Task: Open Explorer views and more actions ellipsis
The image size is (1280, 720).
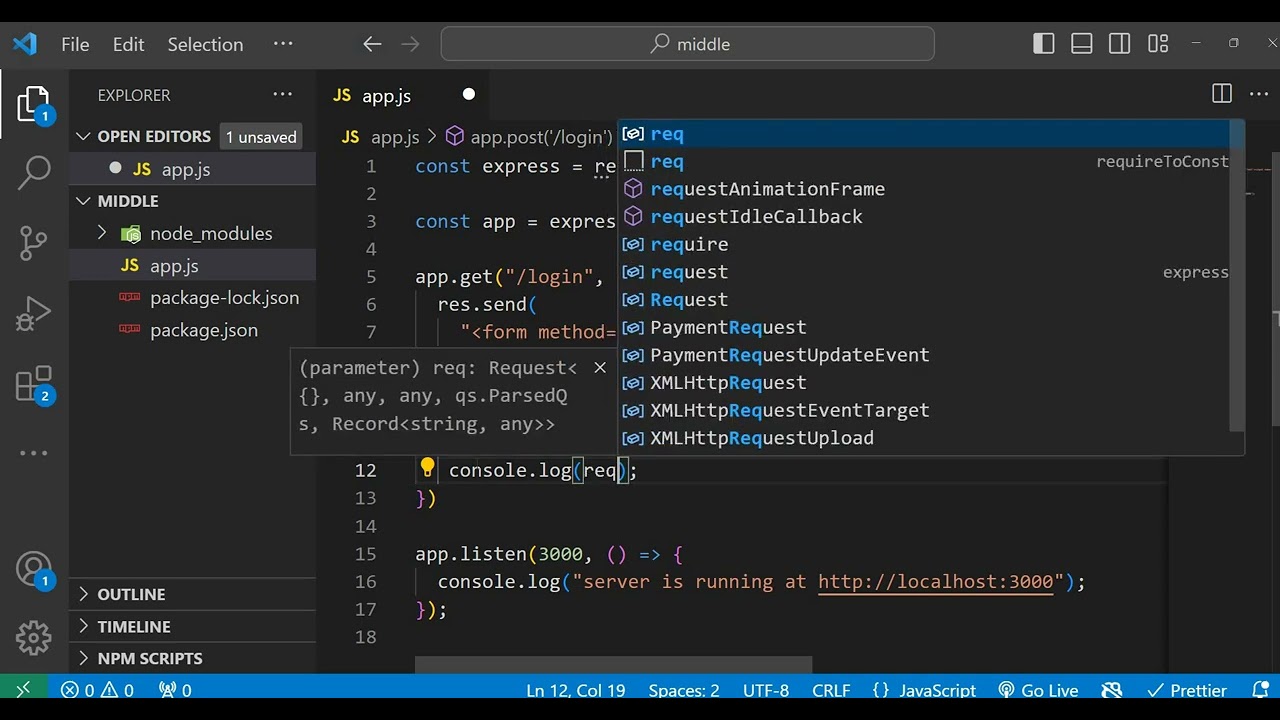Action: tap(283, 95)
